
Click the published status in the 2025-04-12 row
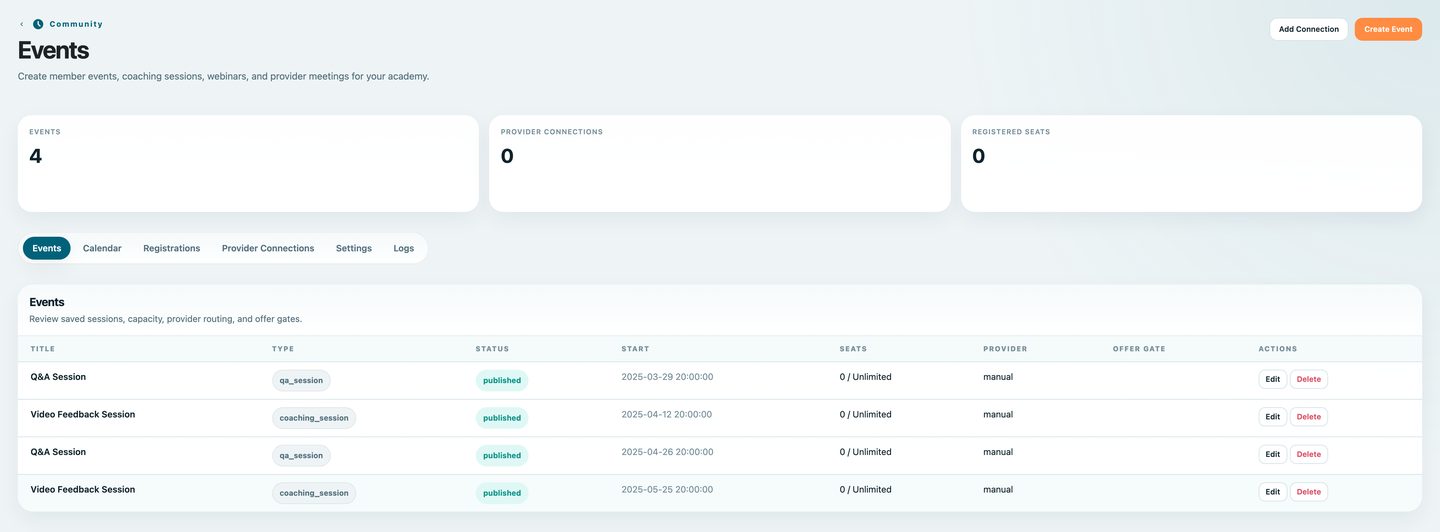[502, 418]
